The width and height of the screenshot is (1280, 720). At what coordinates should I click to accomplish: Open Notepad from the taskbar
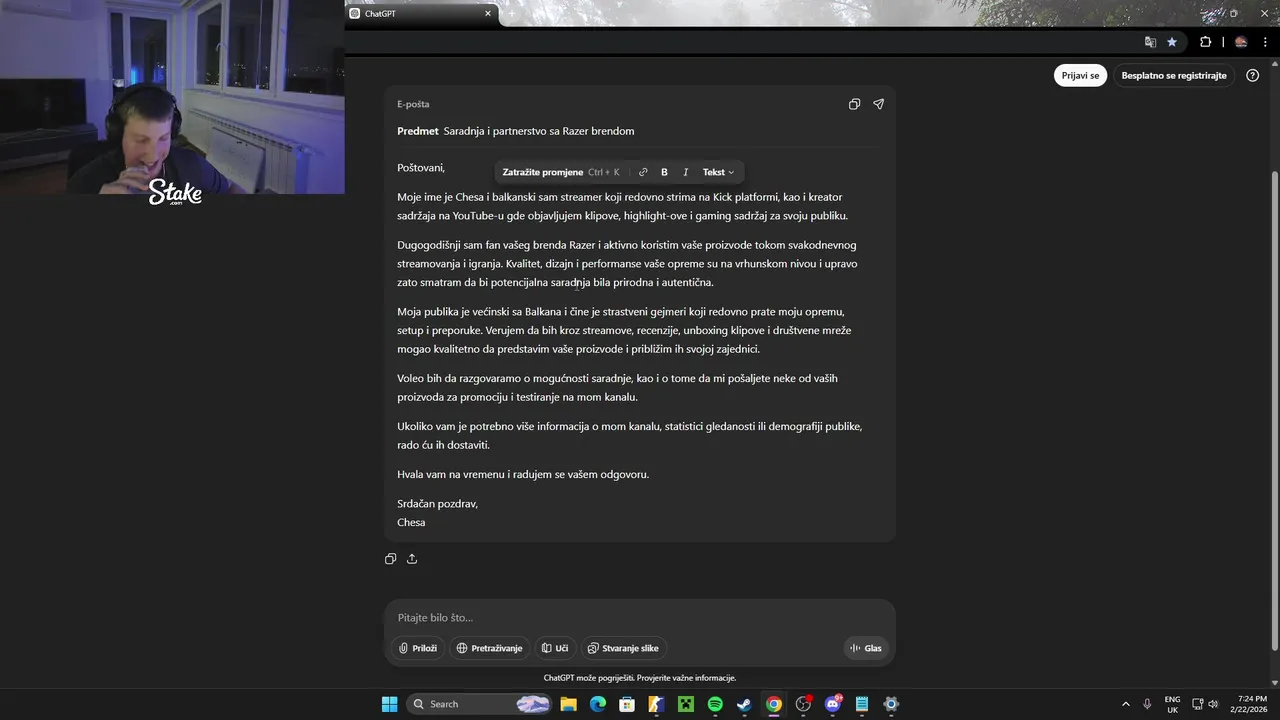point(862,704)
